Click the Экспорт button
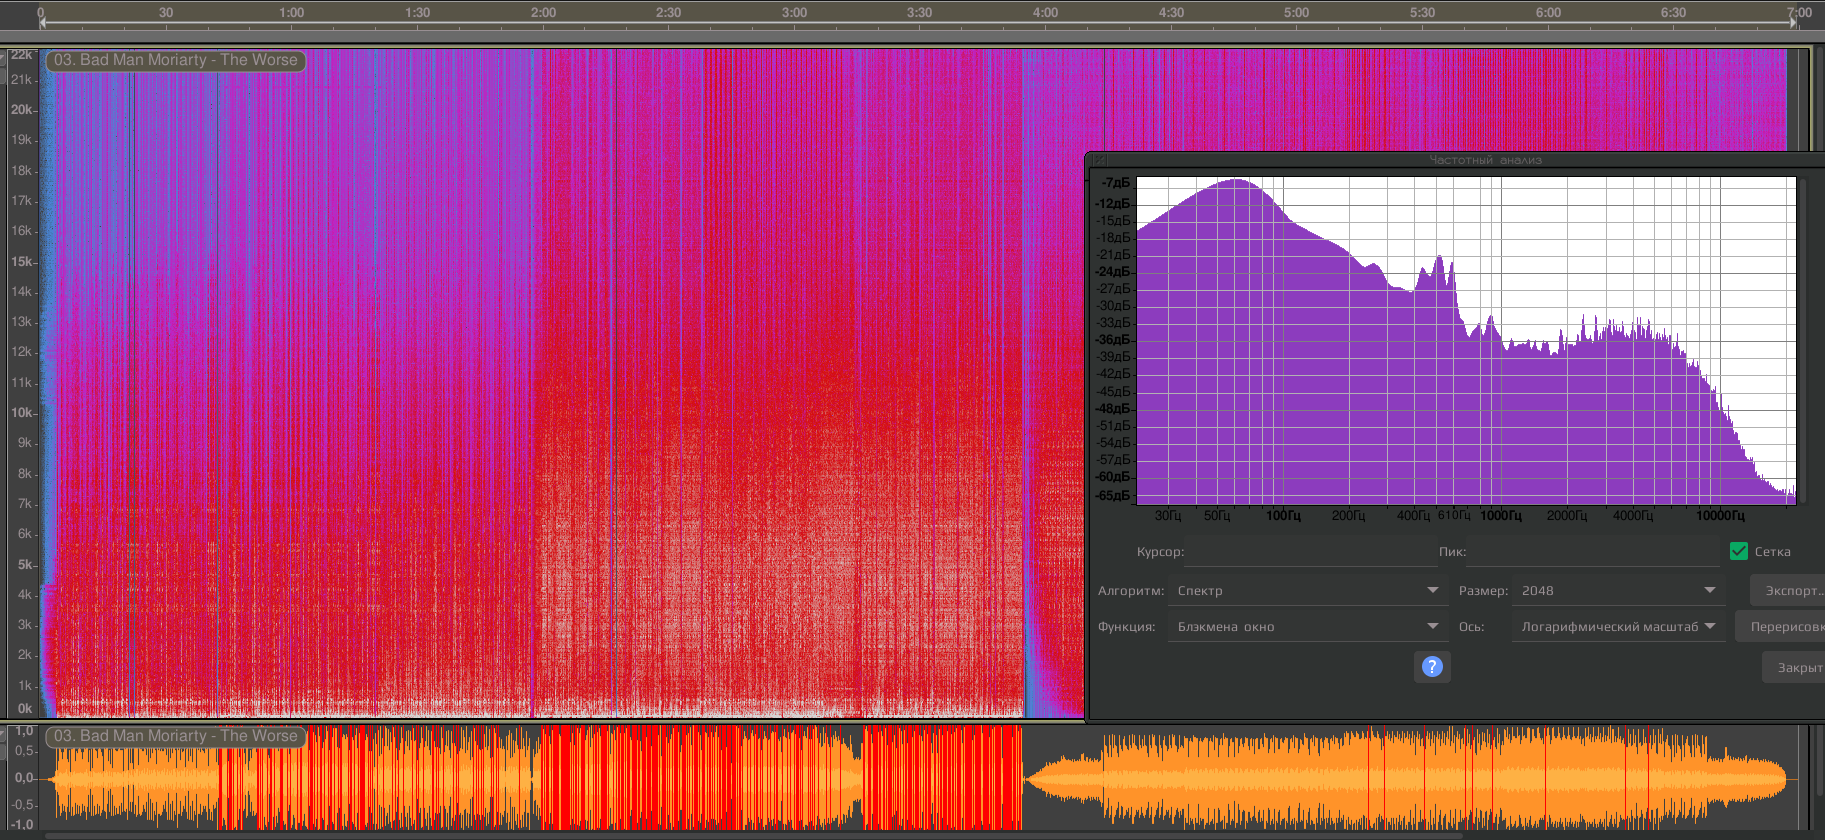1825x840 pixels. [x=1788, y=591]
